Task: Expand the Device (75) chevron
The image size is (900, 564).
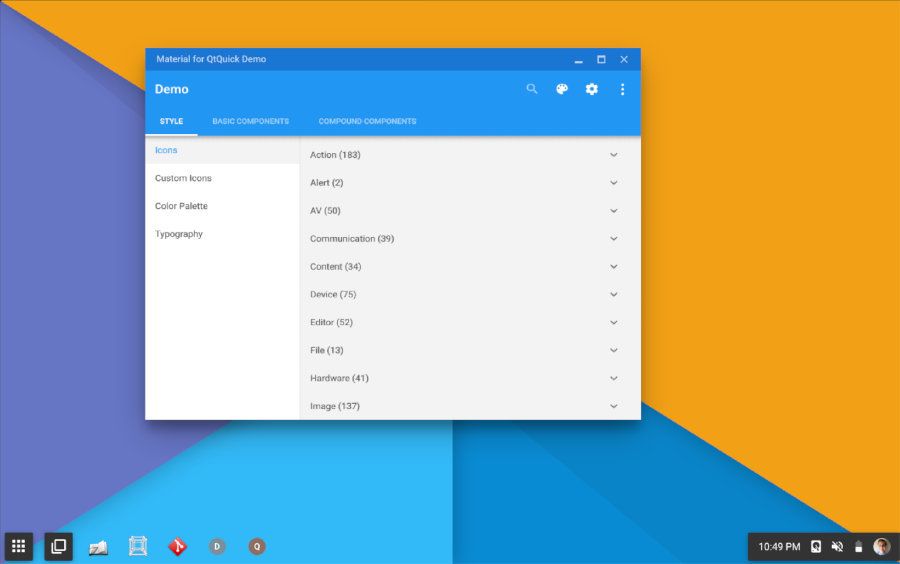Action: pyautogui.click(x=614, y=294)
